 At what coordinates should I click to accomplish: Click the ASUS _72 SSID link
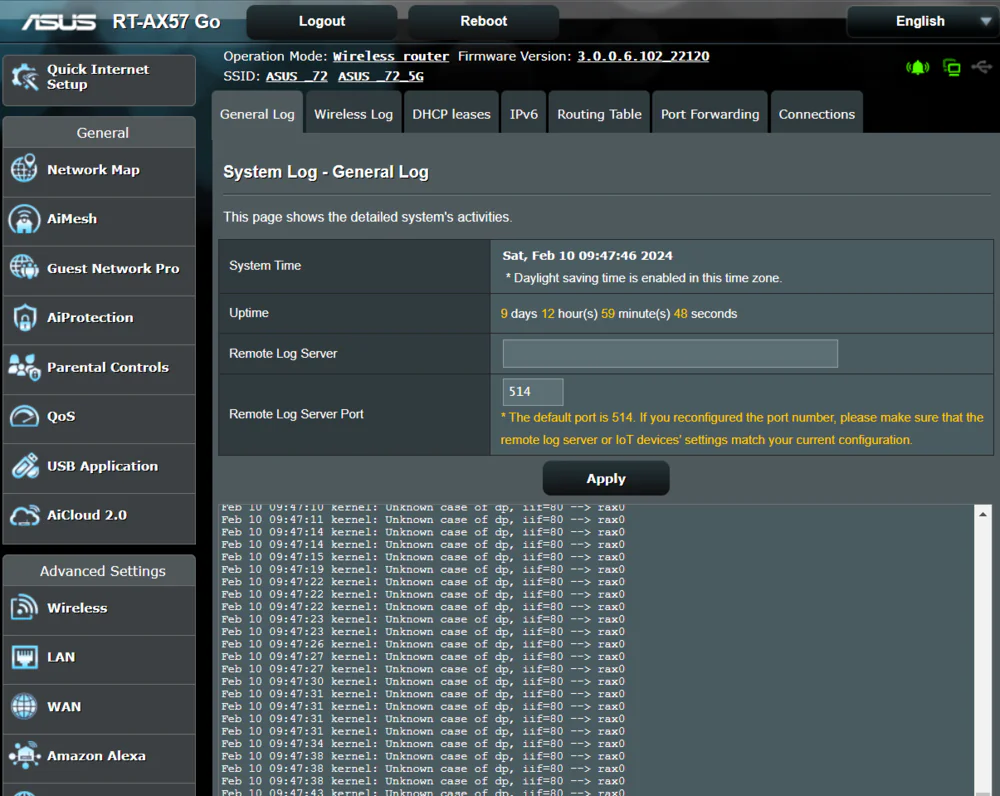[297, 76]
